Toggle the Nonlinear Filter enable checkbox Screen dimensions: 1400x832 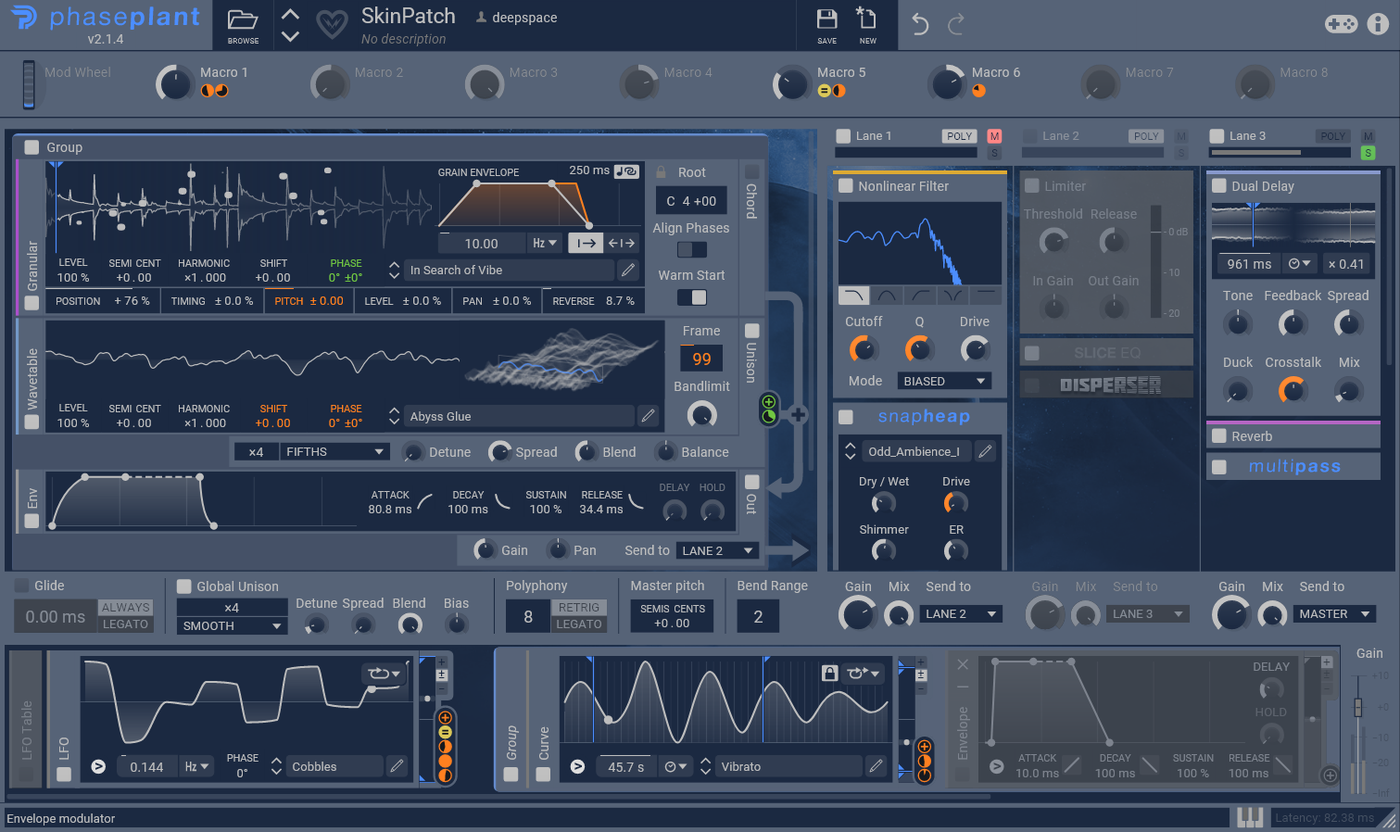845,186
